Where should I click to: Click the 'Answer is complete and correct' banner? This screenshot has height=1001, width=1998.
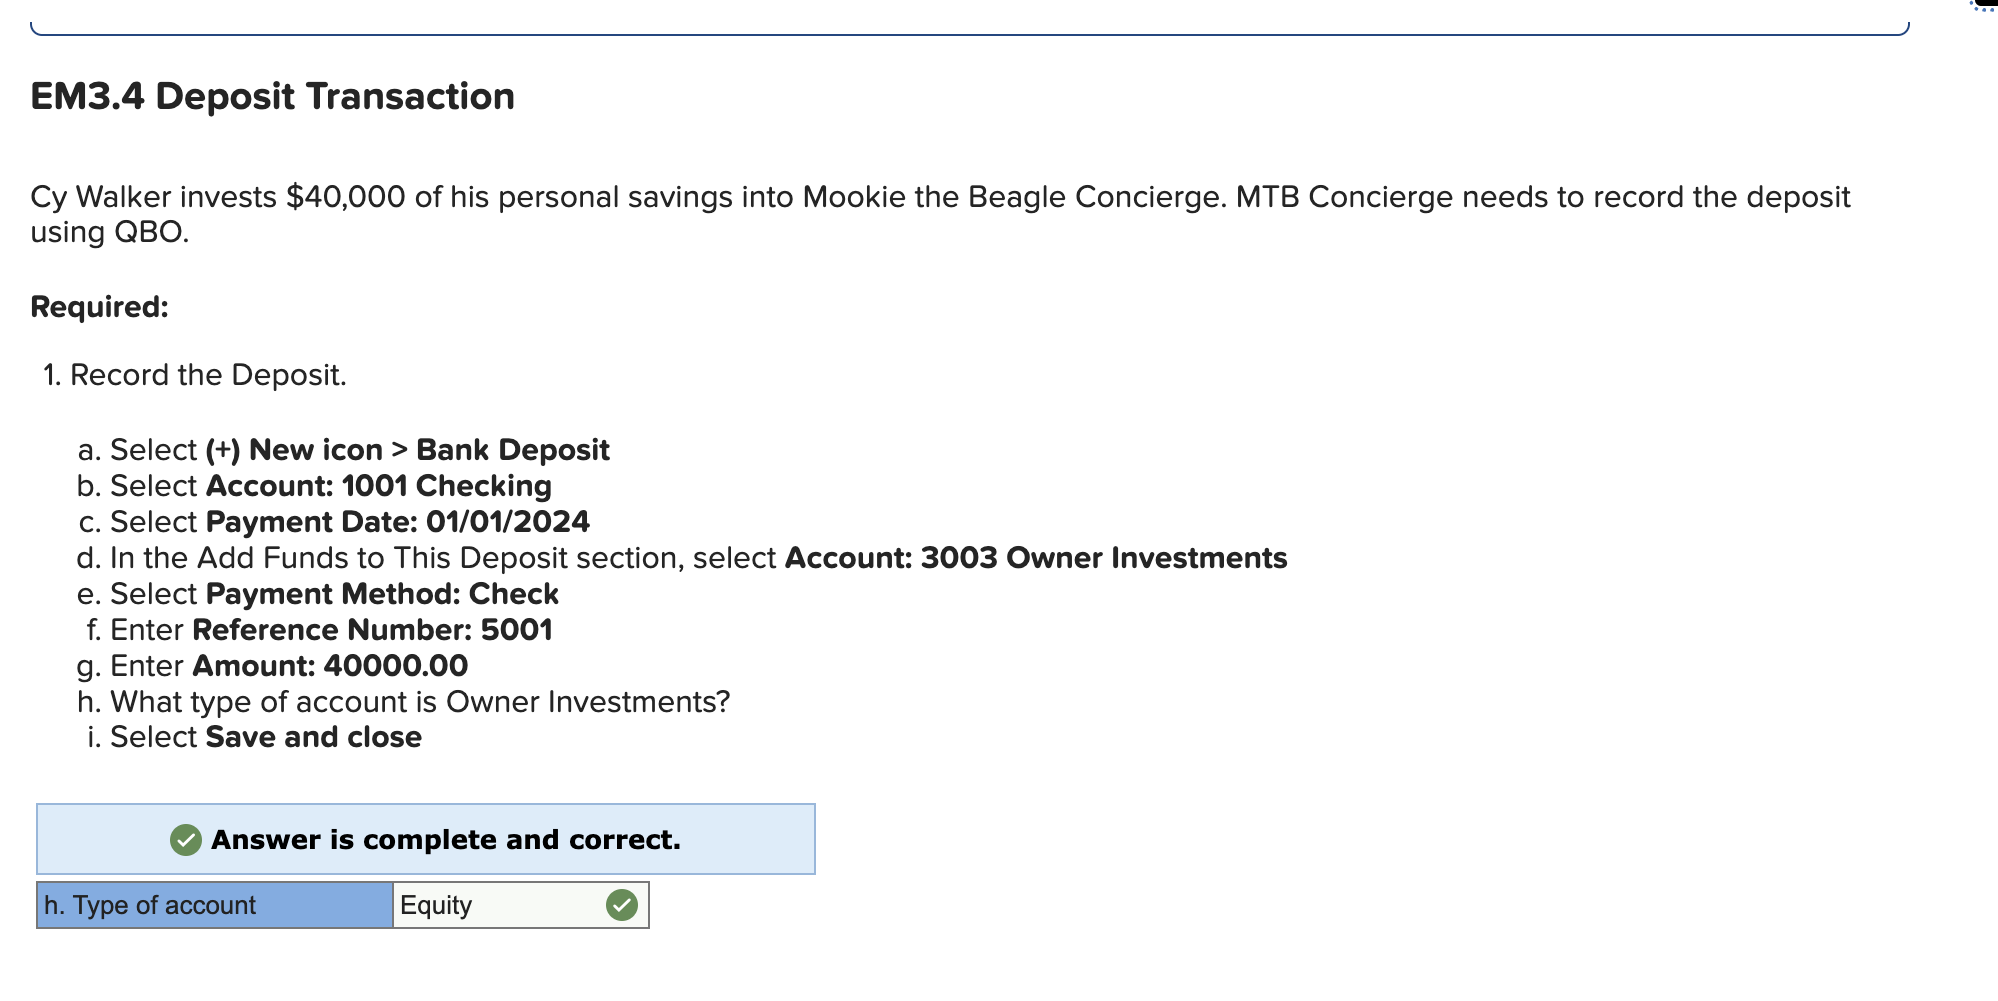(x=426, y=839)
